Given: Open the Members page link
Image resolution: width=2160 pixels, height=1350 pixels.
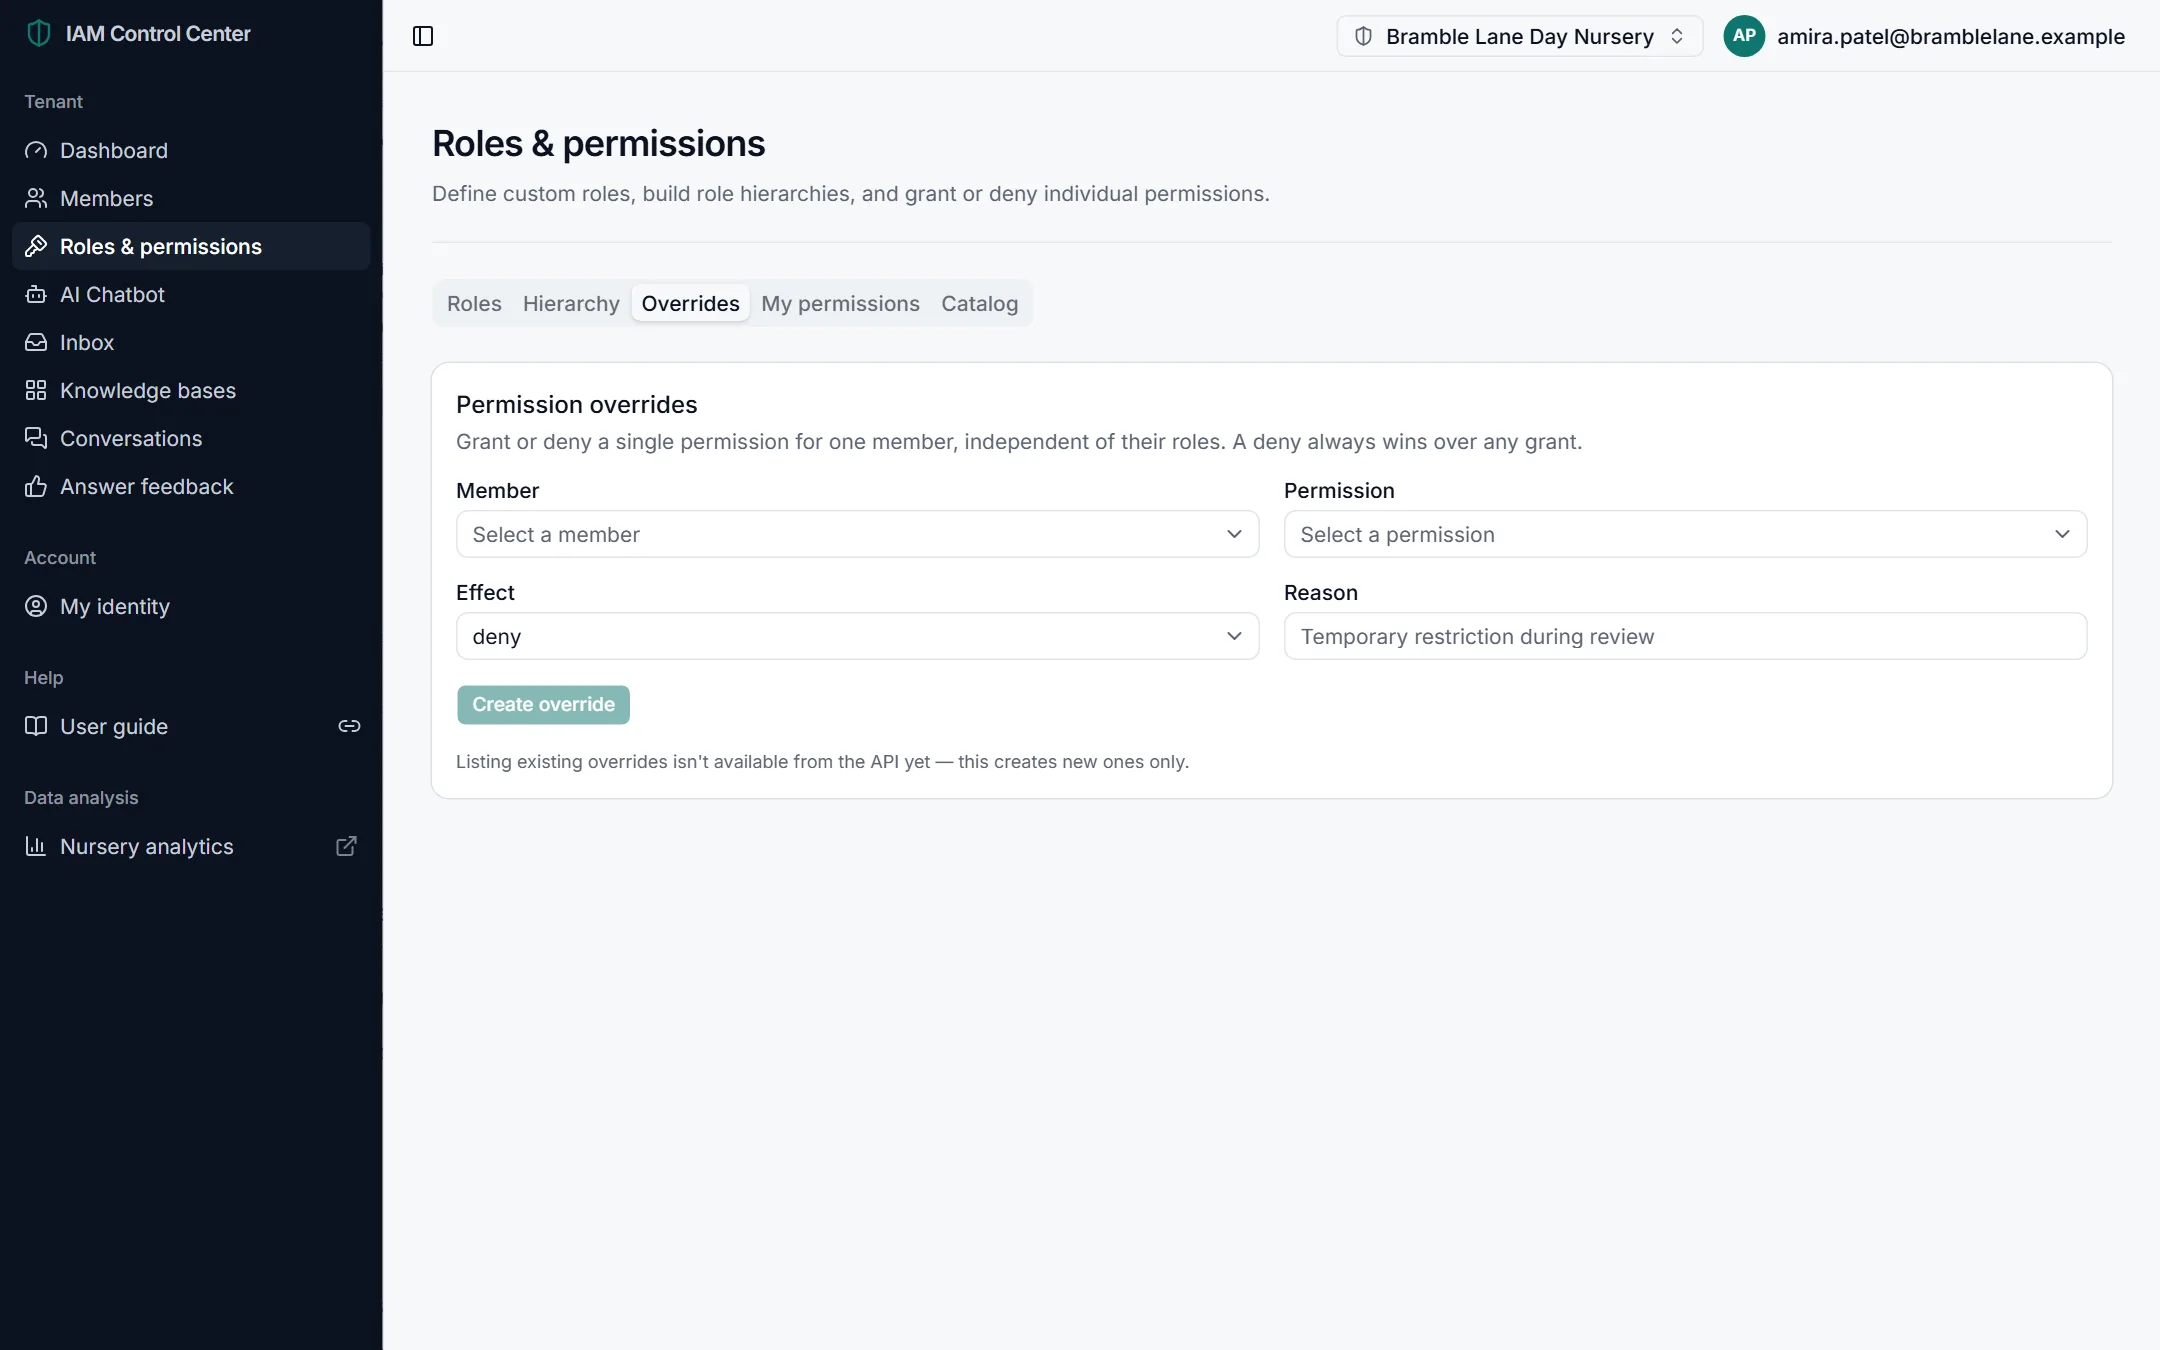Looking at the screenshot, I should tap(191, 198).
